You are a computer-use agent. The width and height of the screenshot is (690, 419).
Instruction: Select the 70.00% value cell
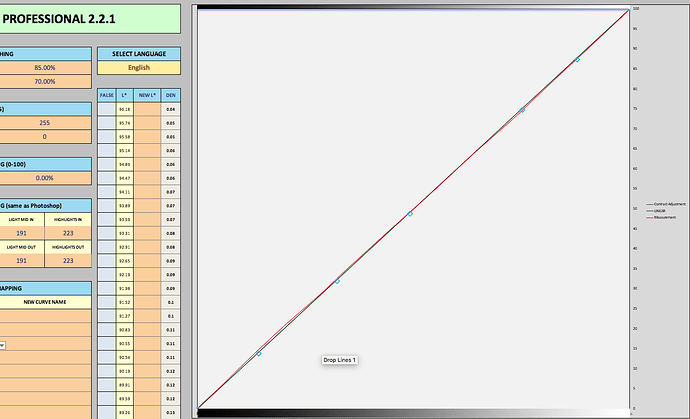(x=44, y=81)
